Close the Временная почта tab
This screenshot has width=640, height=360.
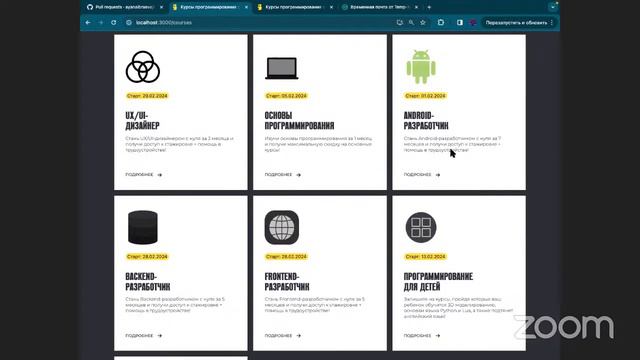416,7
